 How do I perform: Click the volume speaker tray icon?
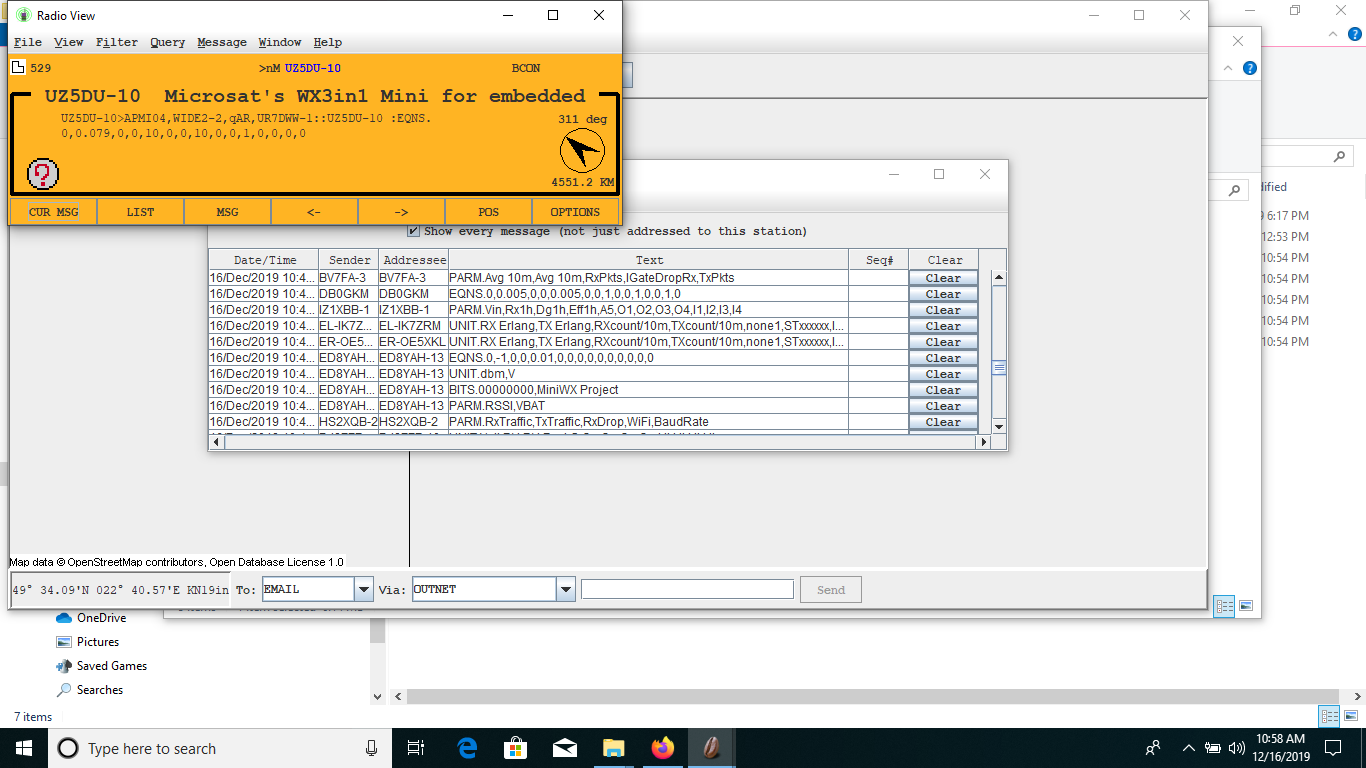[1237, 748]
